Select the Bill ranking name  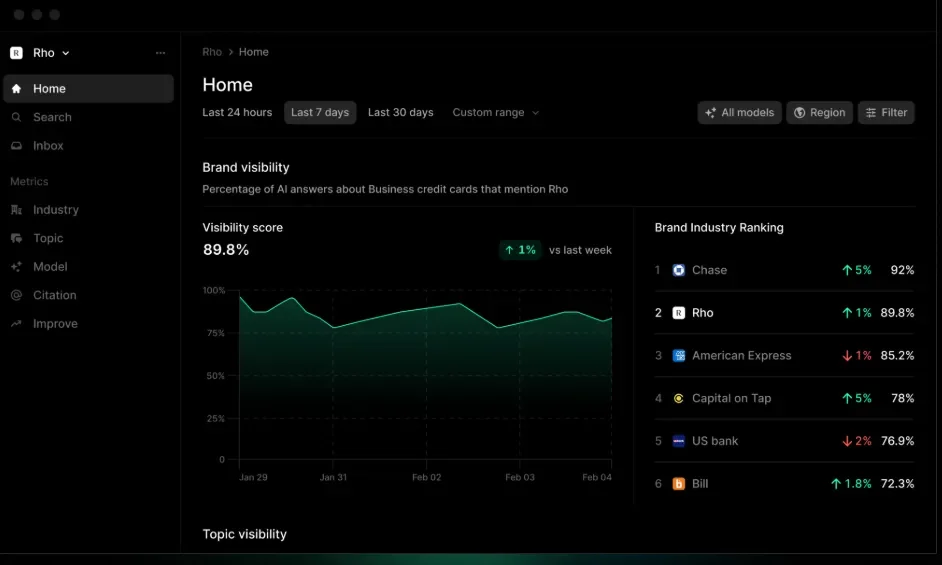(x=700, y=483)
